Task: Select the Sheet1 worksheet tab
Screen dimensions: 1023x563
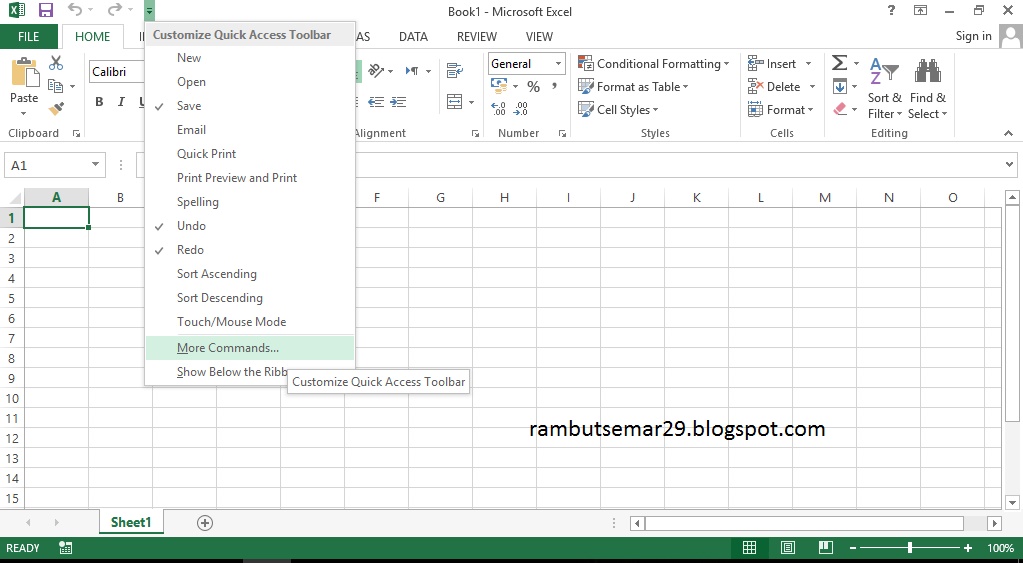Action: [131, 523]
